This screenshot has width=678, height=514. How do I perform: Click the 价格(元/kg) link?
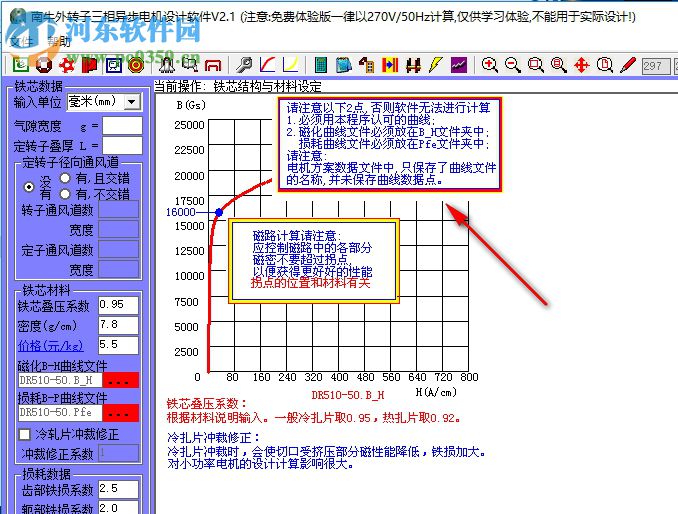[50, 345]
